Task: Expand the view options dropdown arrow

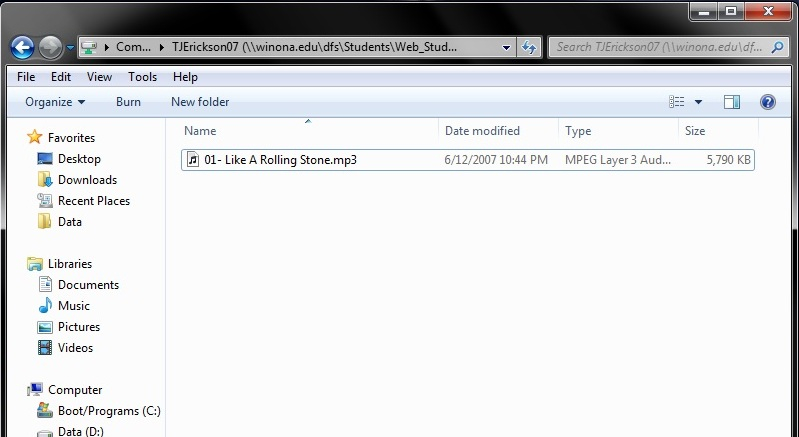Action: [x=698, y=102]
